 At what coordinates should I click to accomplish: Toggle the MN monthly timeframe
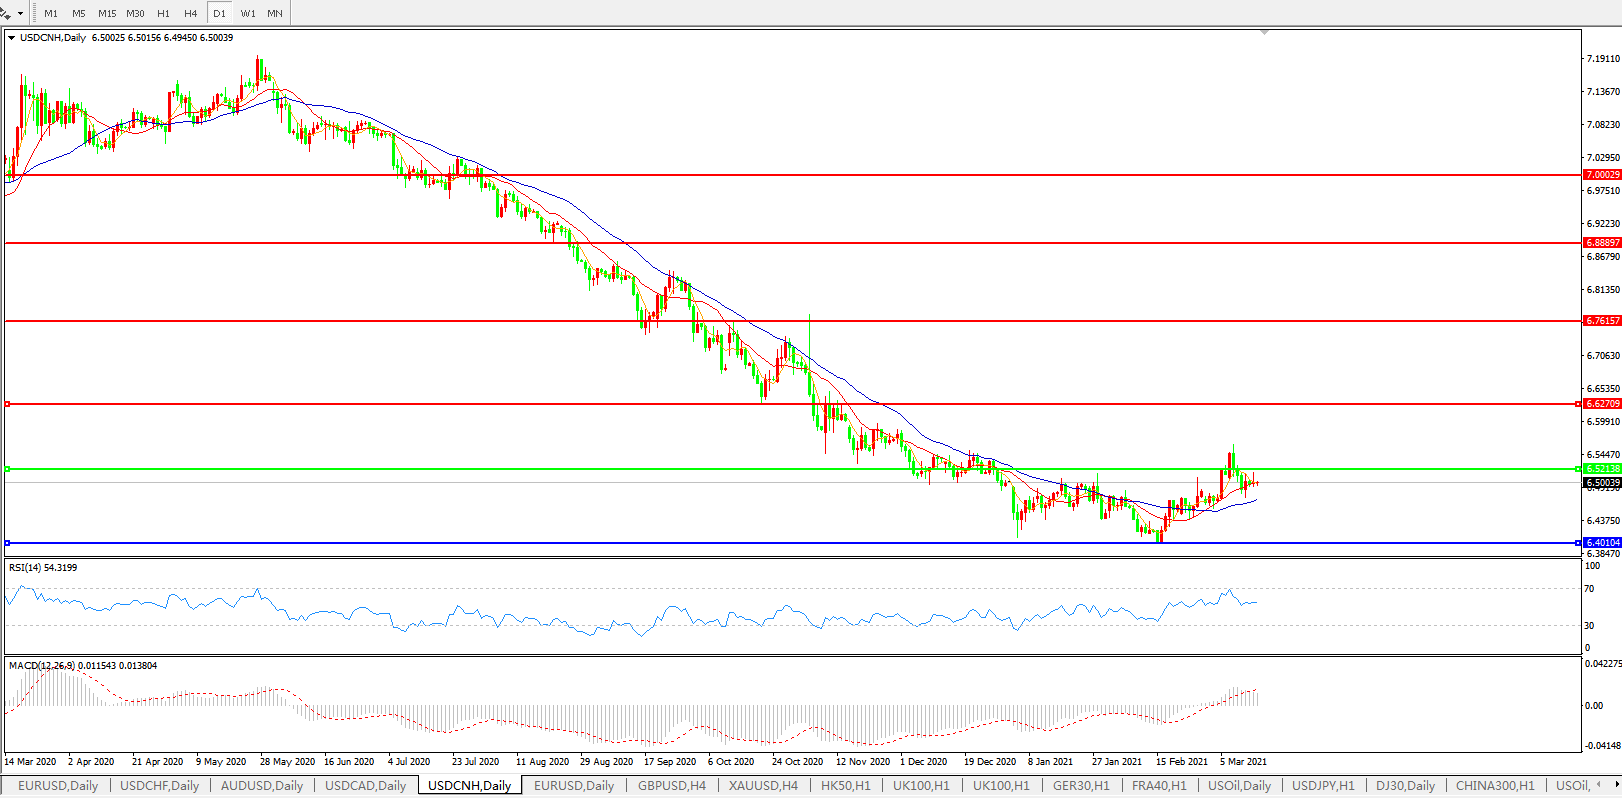point(275,13)
